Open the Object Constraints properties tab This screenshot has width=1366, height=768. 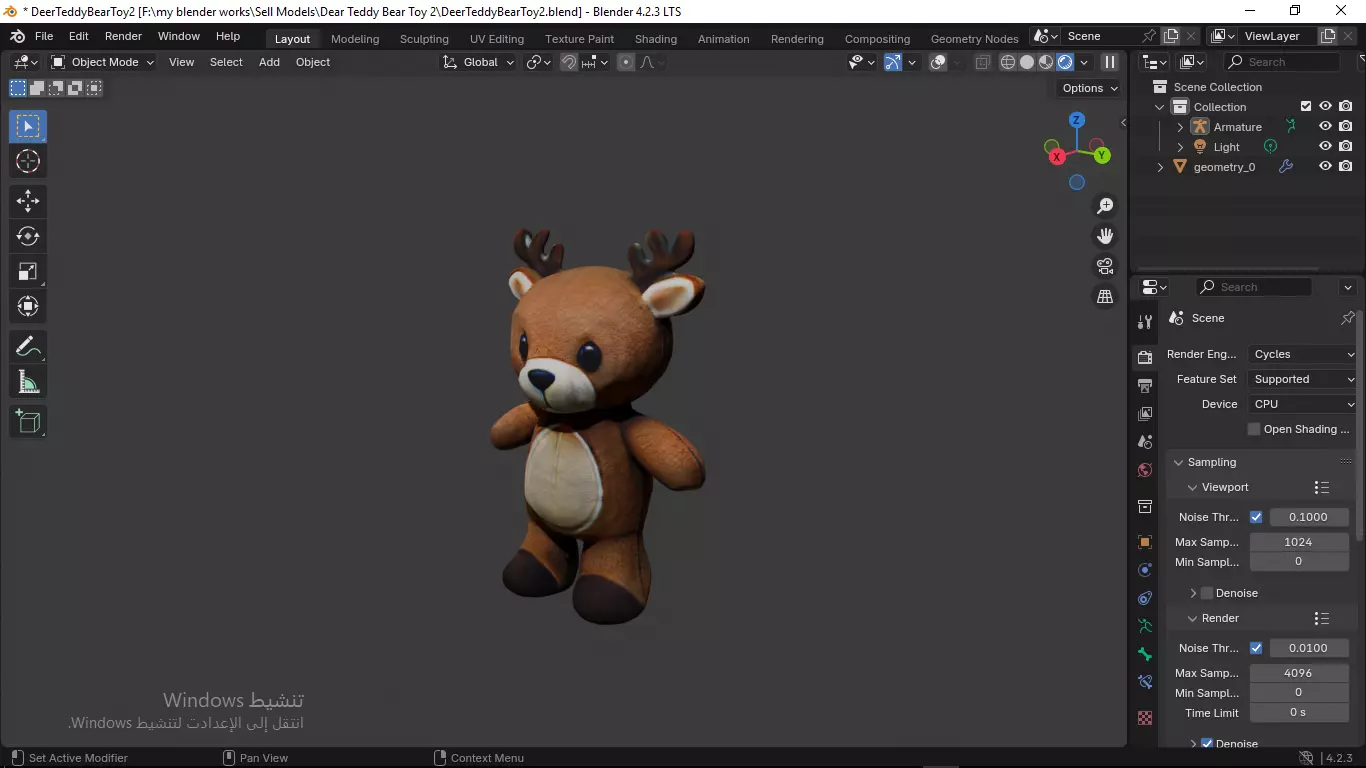pyautogui.click(x=1145, y=598)
